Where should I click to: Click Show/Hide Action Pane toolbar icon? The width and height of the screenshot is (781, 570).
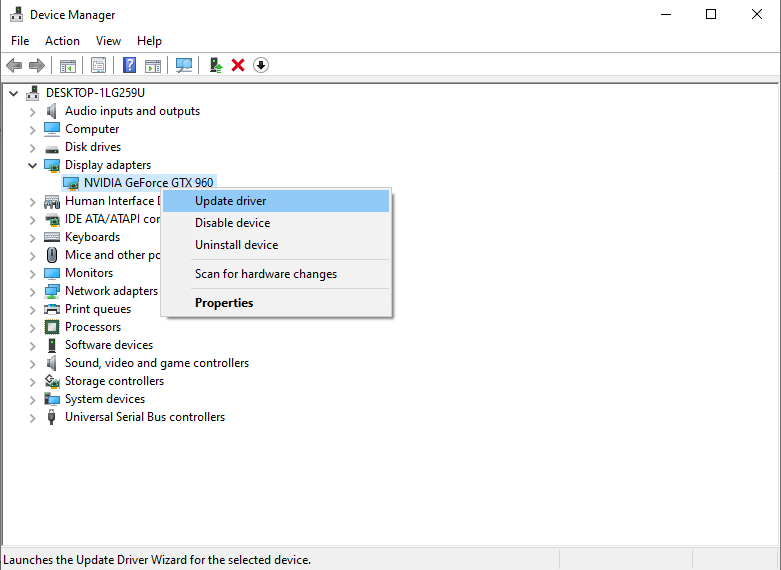click(x=153, y=65)
